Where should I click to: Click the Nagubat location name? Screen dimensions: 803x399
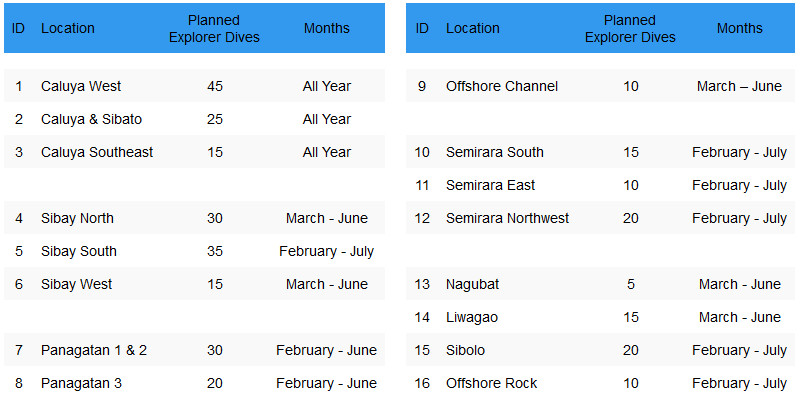point(472,284)
